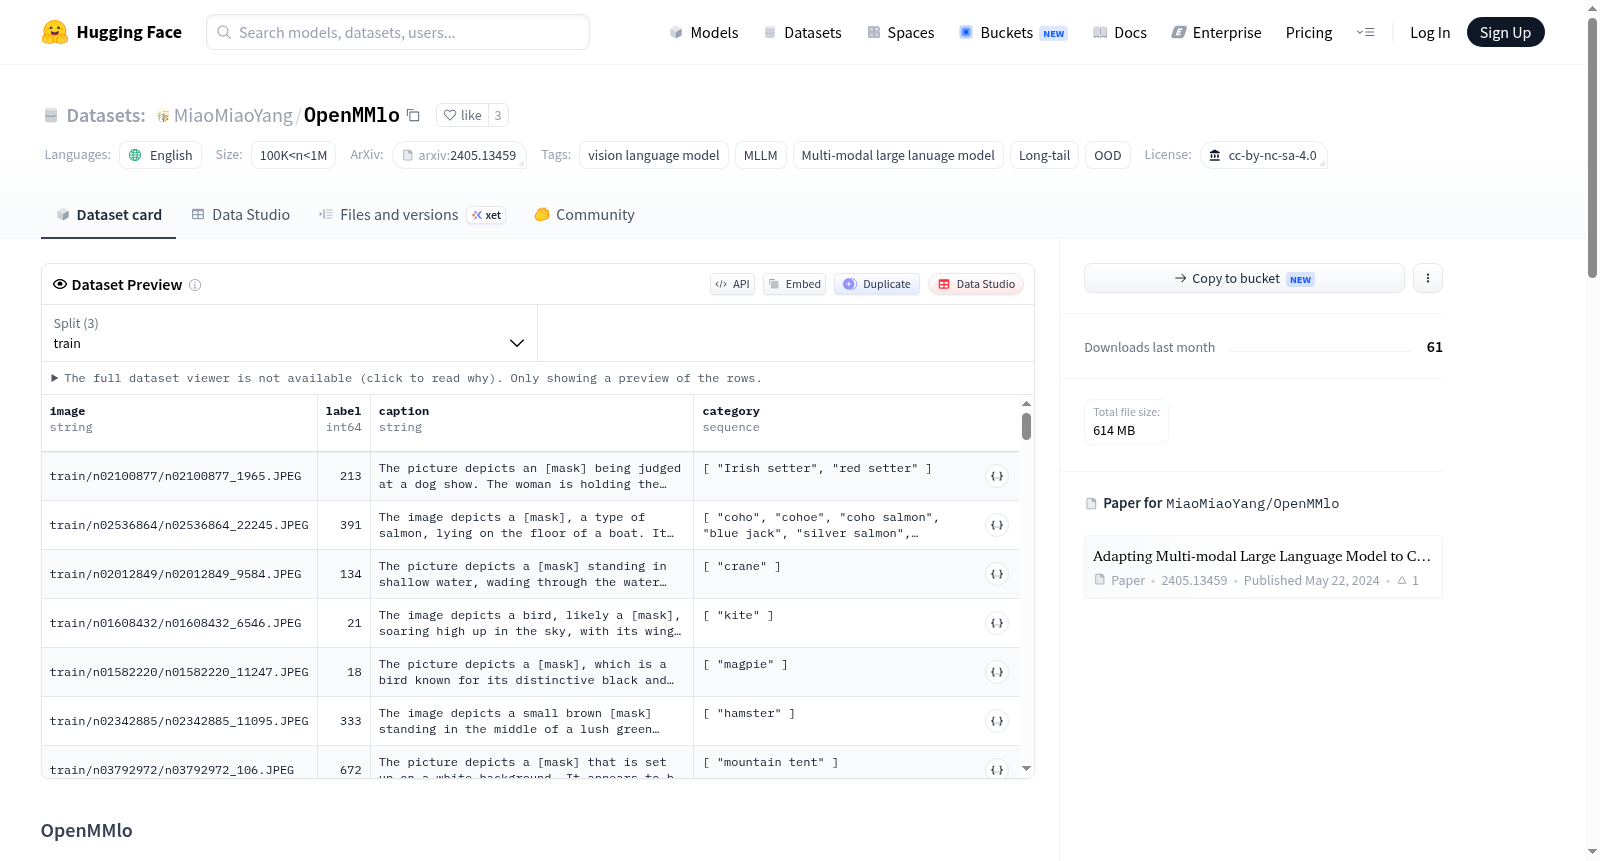Filter by the English language tag

coord(161,155)
